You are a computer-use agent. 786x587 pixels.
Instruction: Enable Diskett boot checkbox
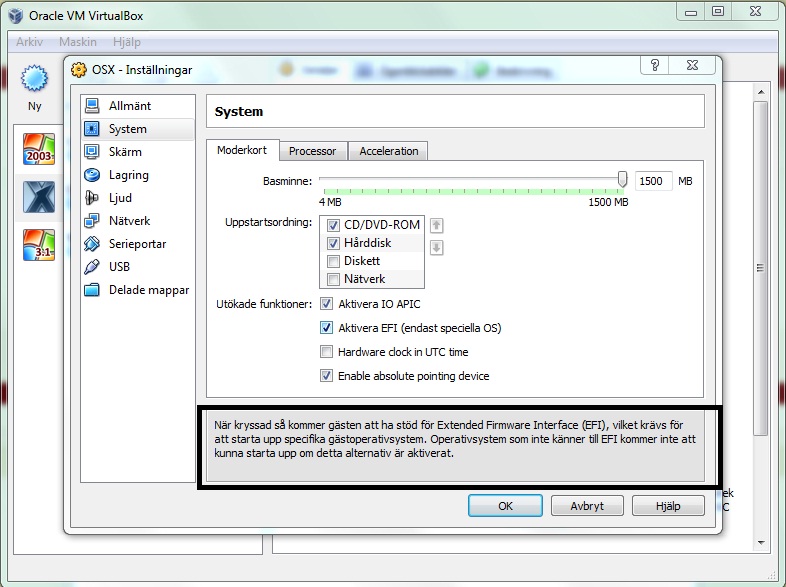click(x=333, y=261)
